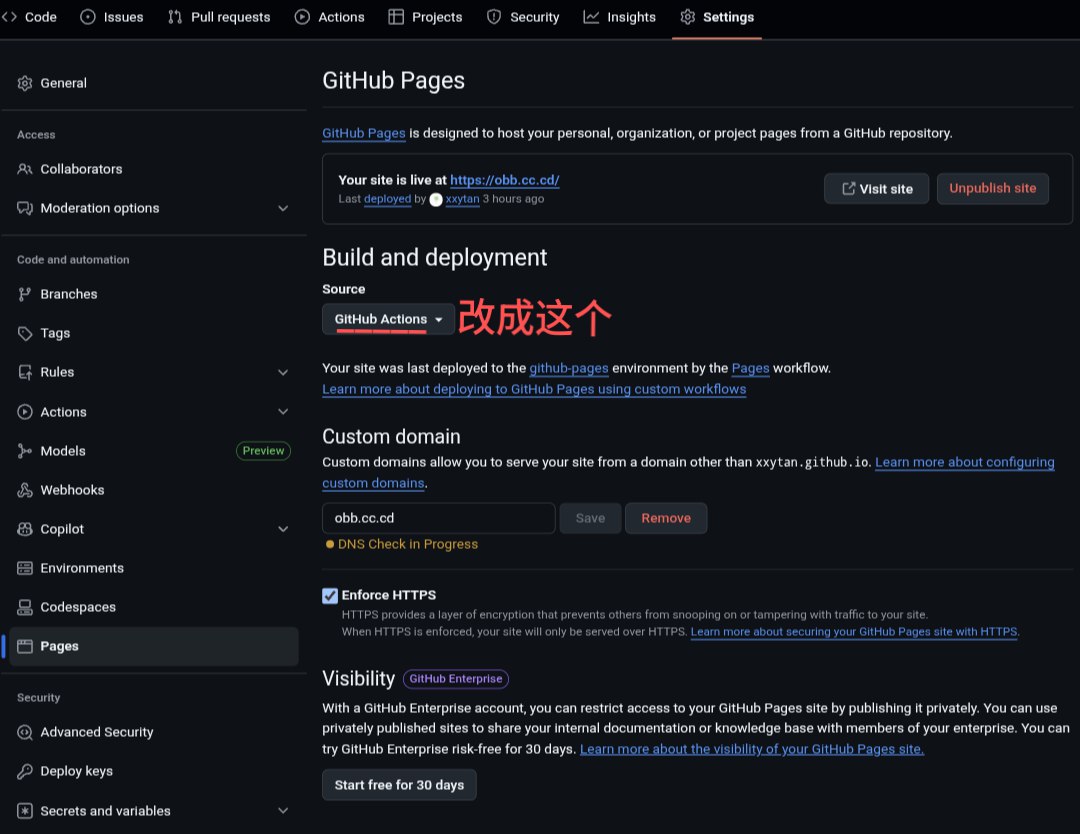Click the Deploy keys key icon
The width and height of the screenshot is (1080, 834).
pyautogui.click(x=25, y=771)
